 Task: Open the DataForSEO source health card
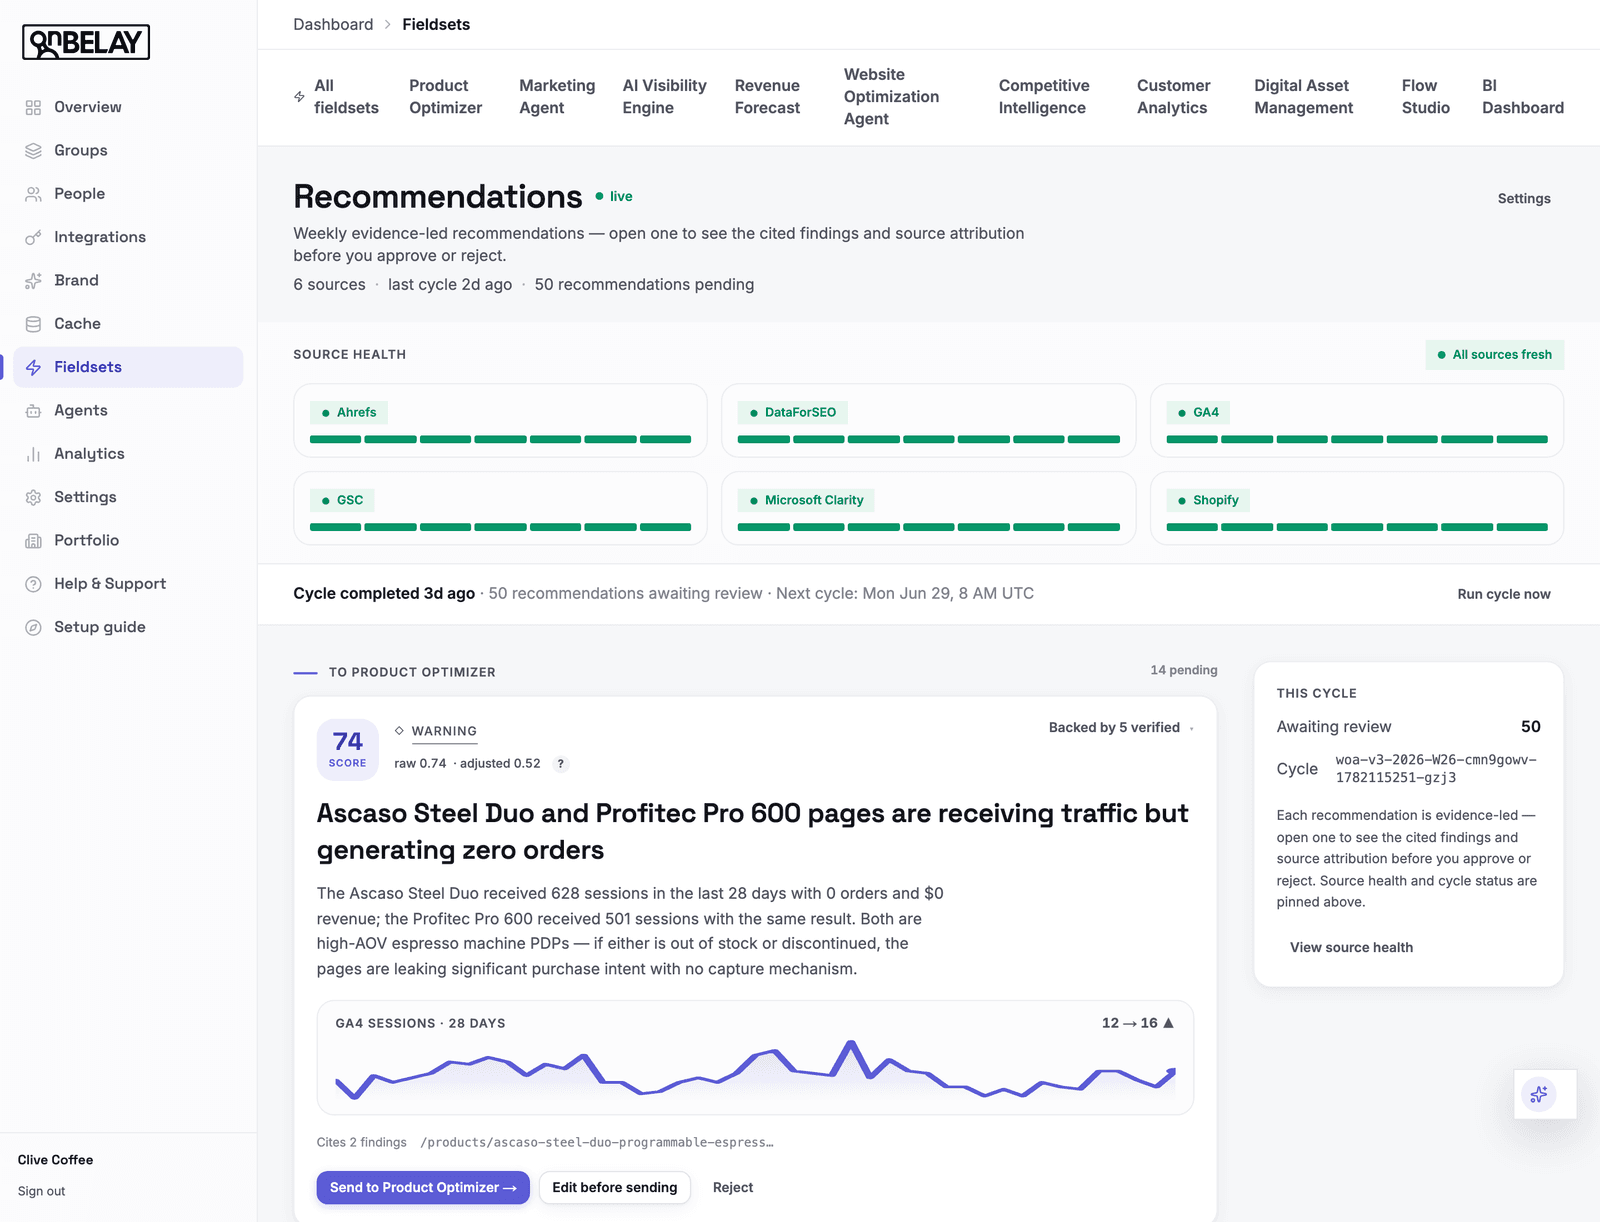(x=928, y=420)
